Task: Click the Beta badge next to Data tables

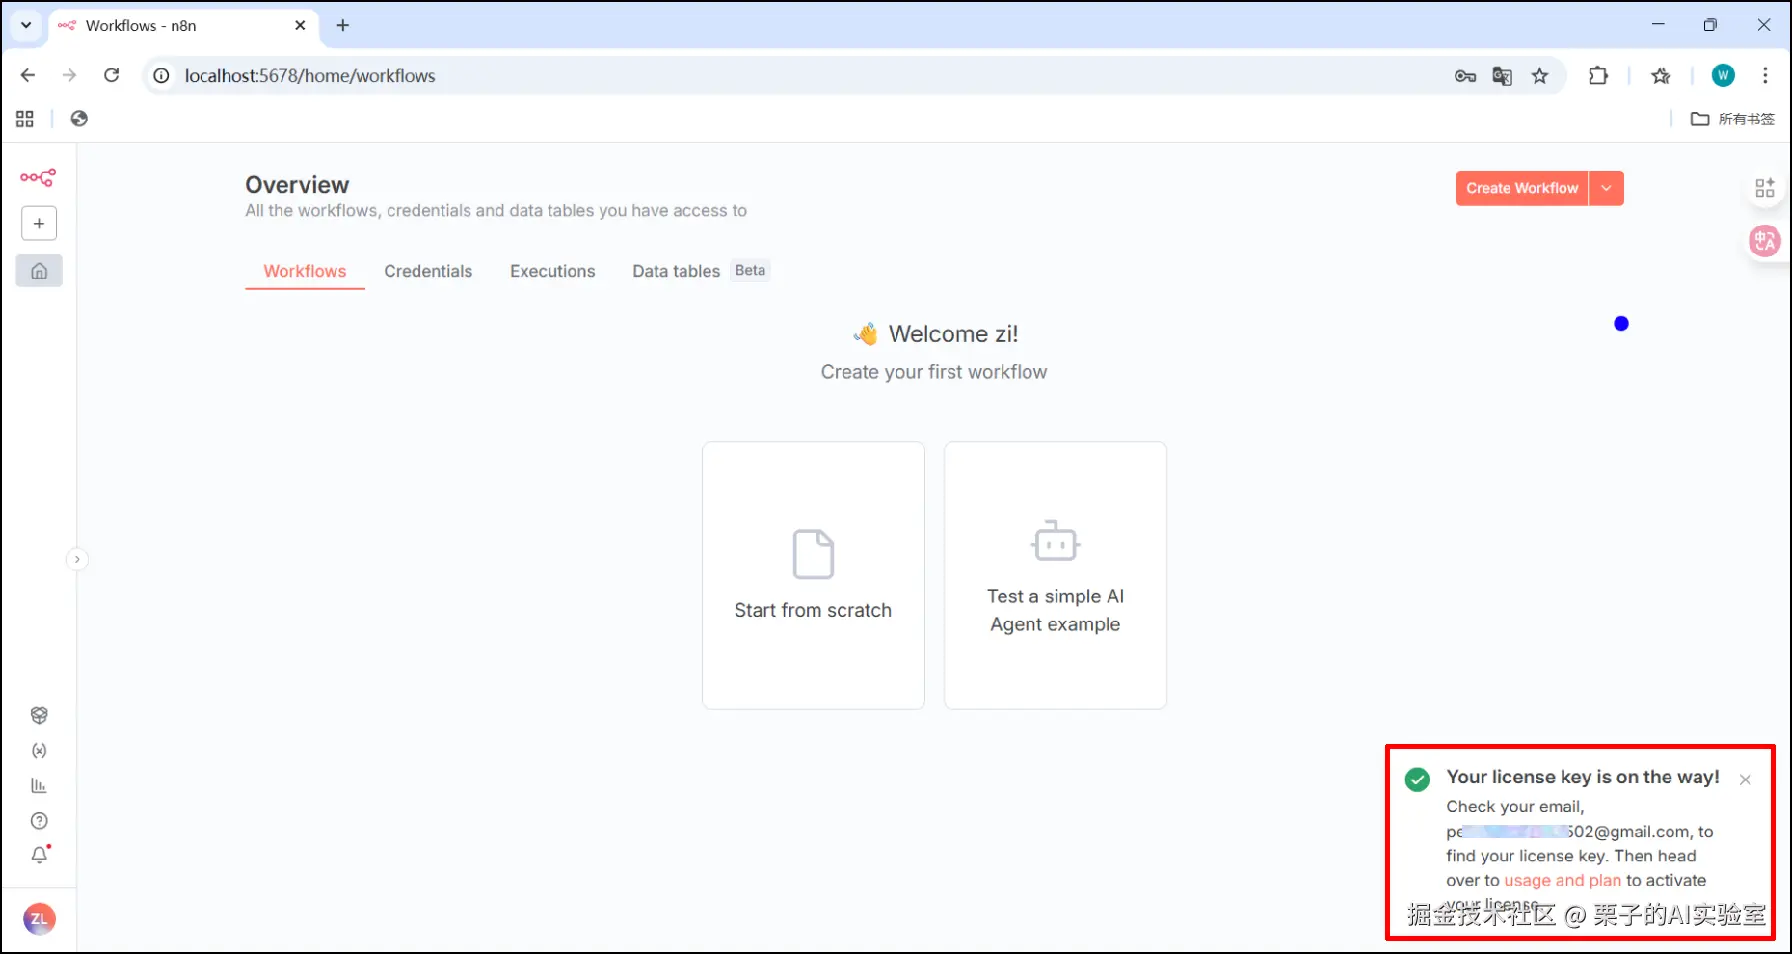Action: (750, 270)
